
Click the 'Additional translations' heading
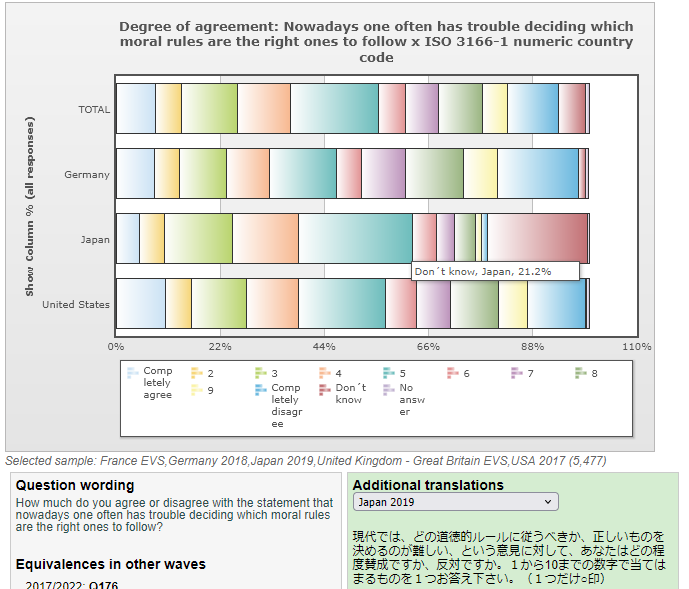[428, 485]
